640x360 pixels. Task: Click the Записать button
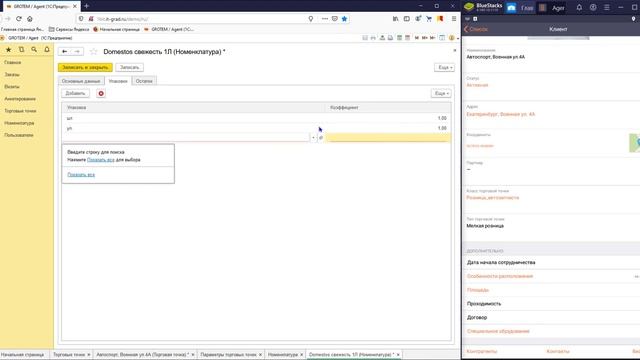(129, 67)
